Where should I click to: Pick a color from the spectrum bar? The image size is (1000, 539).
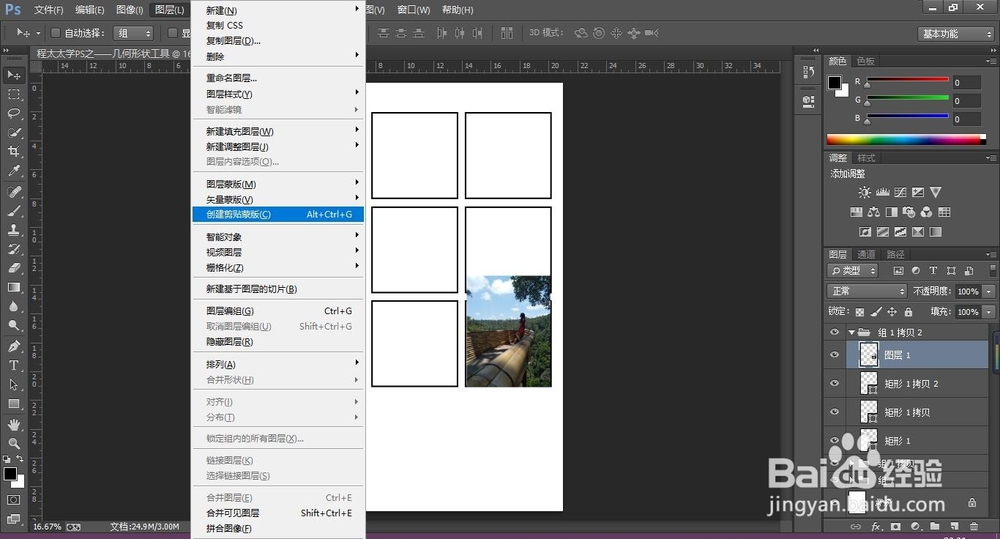[906, 140]
